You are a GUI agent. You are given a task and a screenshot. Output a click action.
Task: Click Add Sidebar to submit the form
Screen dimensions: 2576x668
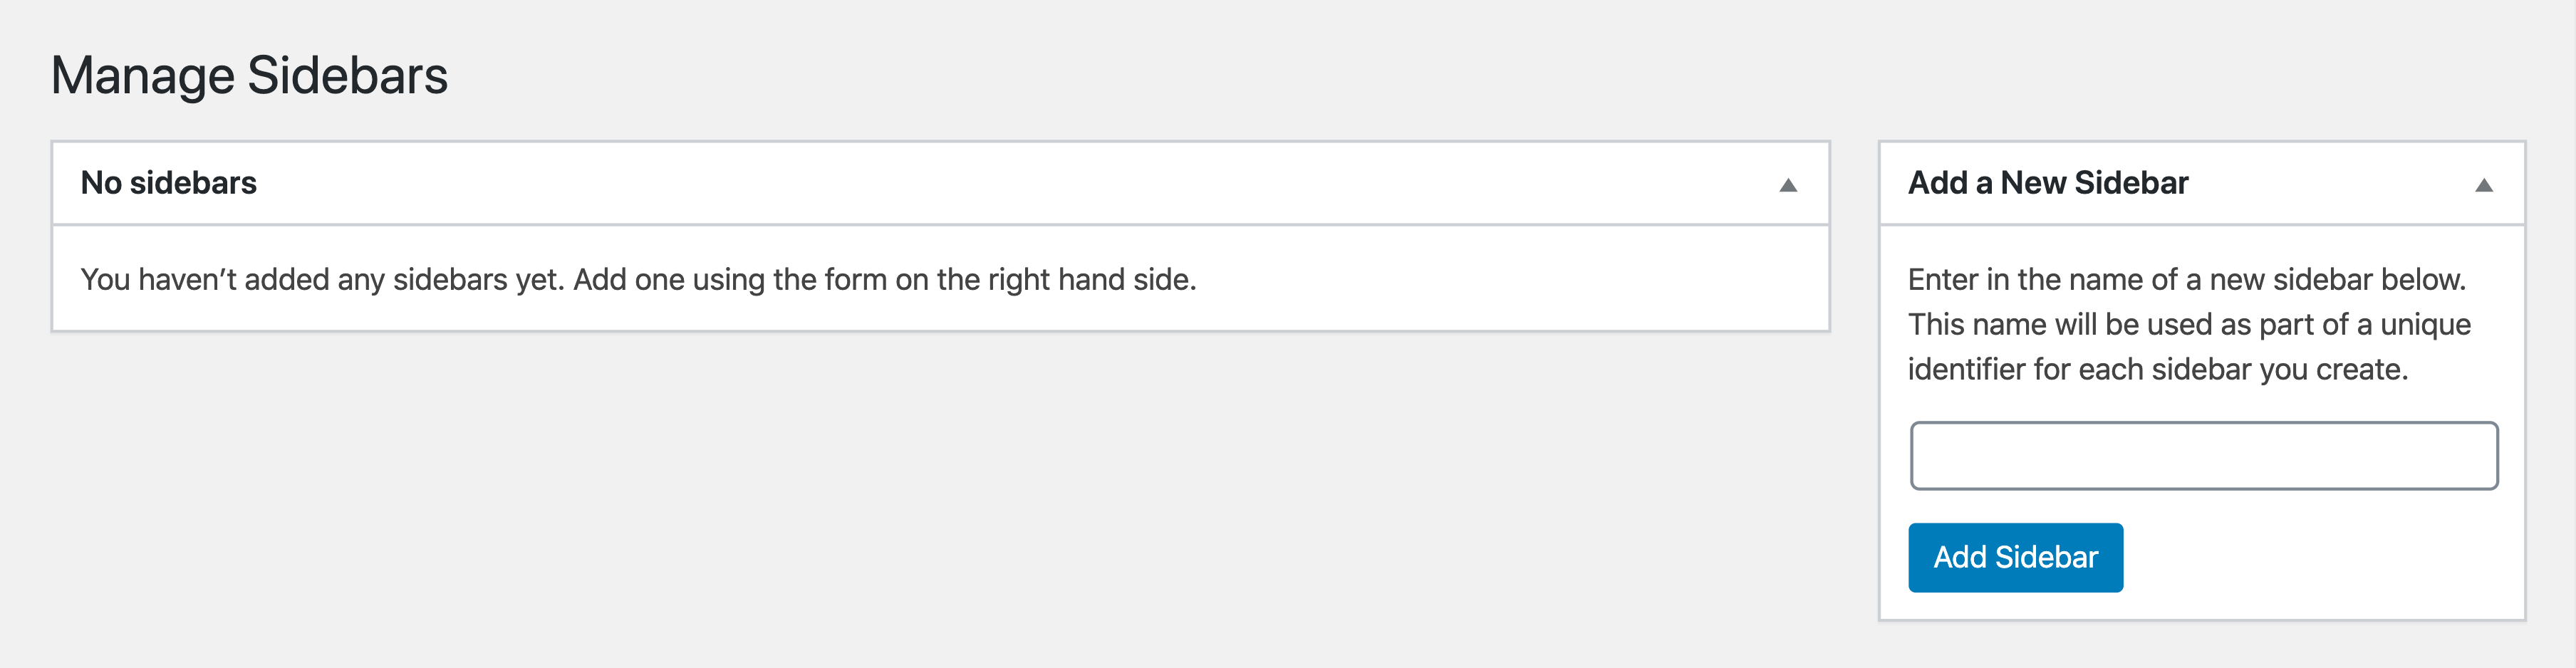click(2015, 557)
